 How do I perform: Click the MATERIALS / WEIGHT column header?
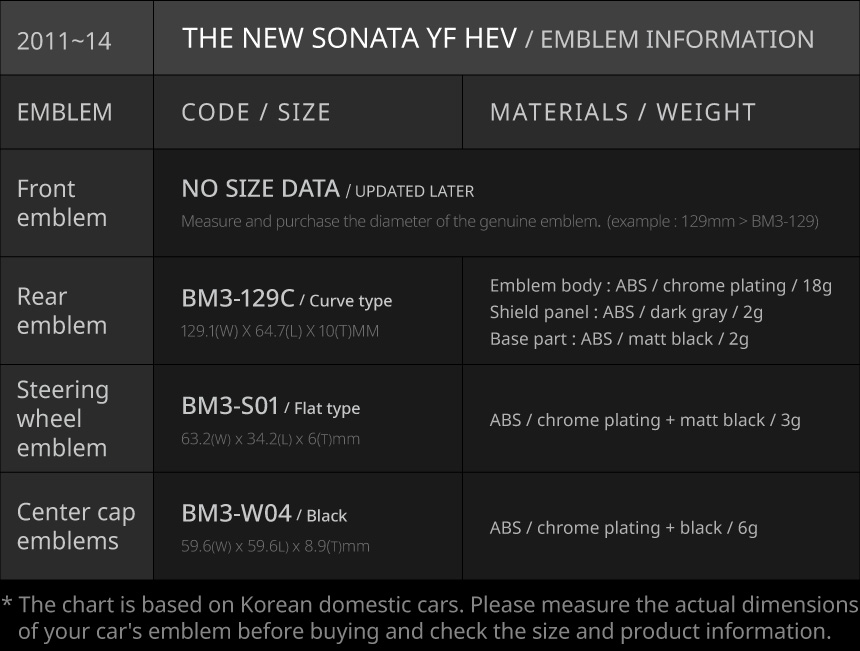point(622,112)
